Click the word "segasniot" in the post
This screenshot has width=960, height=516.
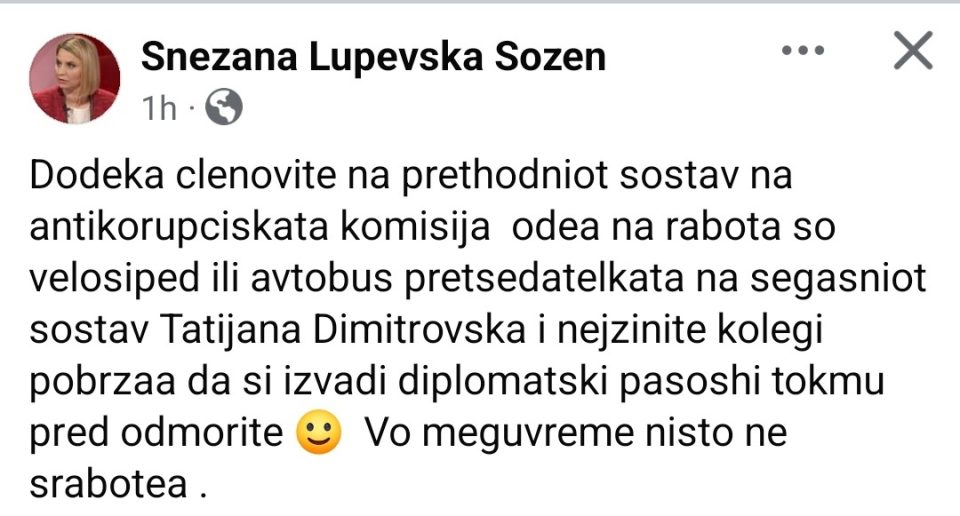838,279
